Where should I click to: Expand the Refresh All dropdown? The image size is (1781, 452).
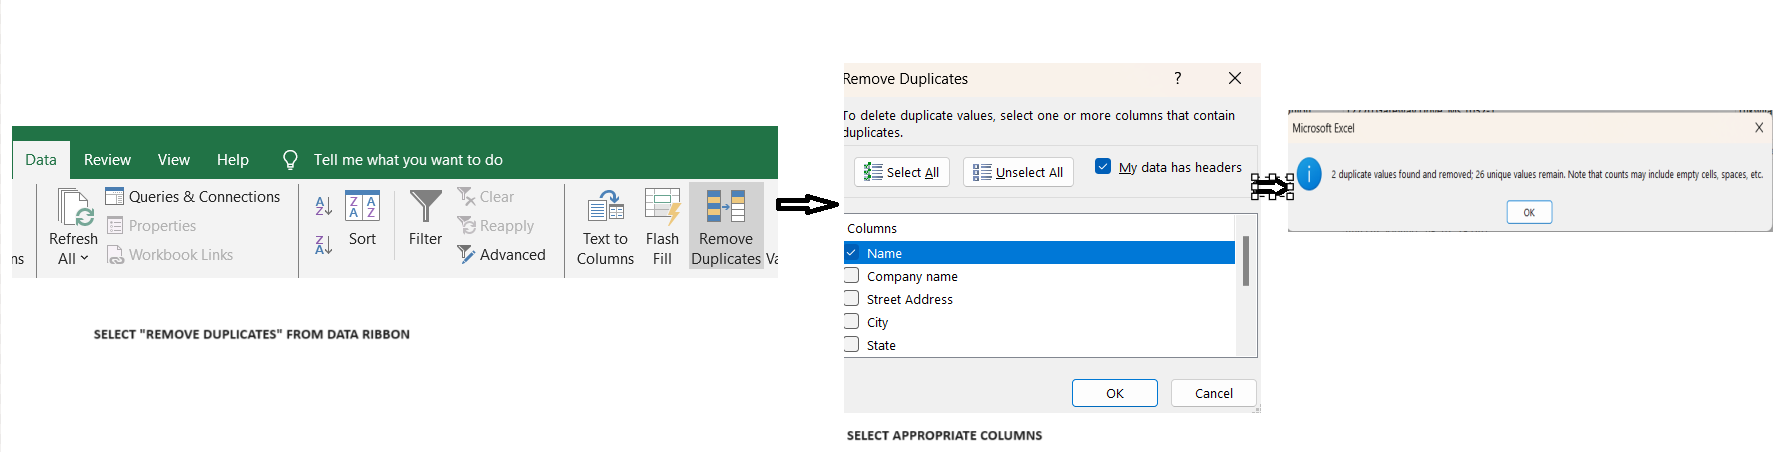[73, 258]
